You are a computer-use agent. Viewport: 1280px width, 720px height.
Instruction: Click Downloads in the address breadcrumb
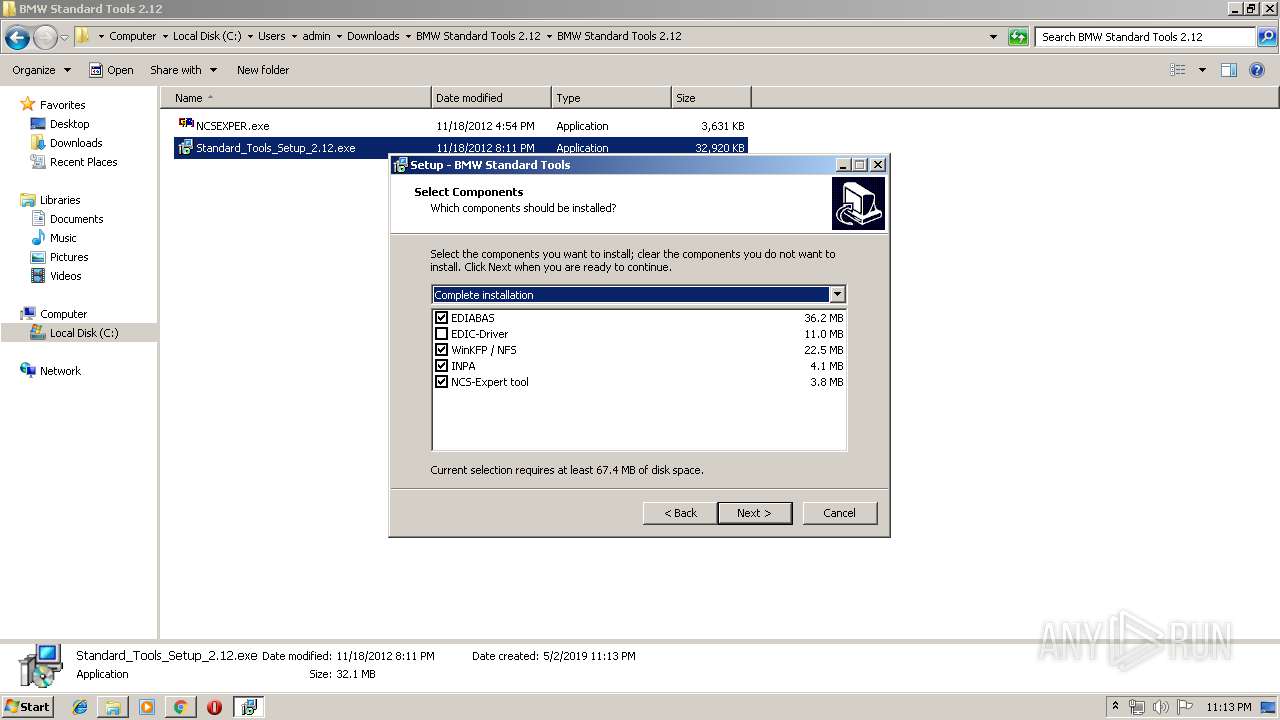pyautogui.click(x=373, y=36)
